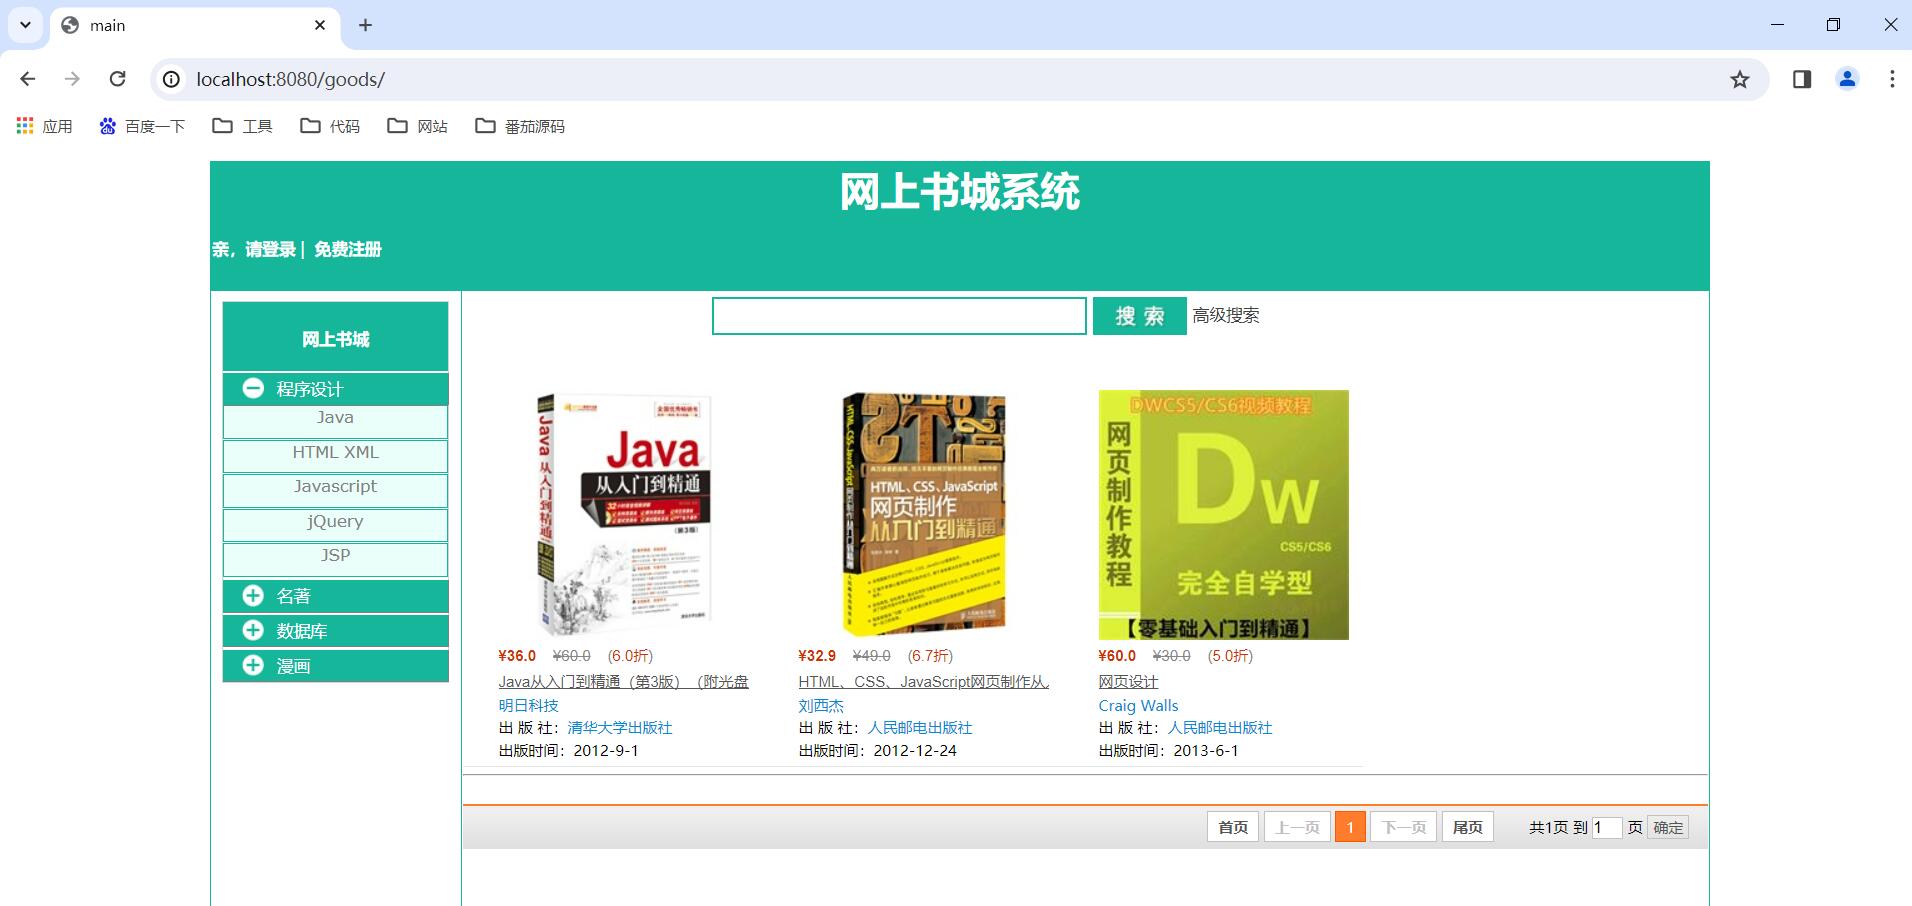1912x906 pixels.
Task: Click 人民邮电出版社 under the HTML book
Action: [x=920, y=728]
